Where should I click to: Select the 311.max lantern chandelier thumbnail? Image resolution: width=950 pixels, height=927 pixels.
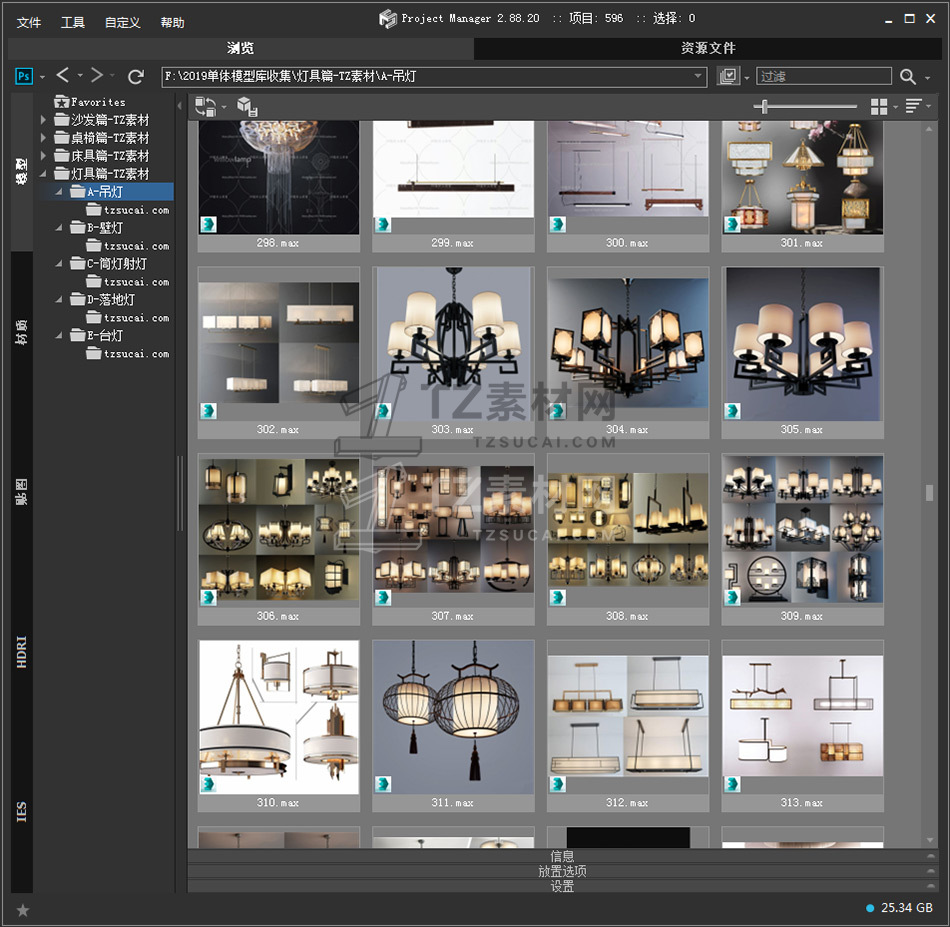coord(453,717)
